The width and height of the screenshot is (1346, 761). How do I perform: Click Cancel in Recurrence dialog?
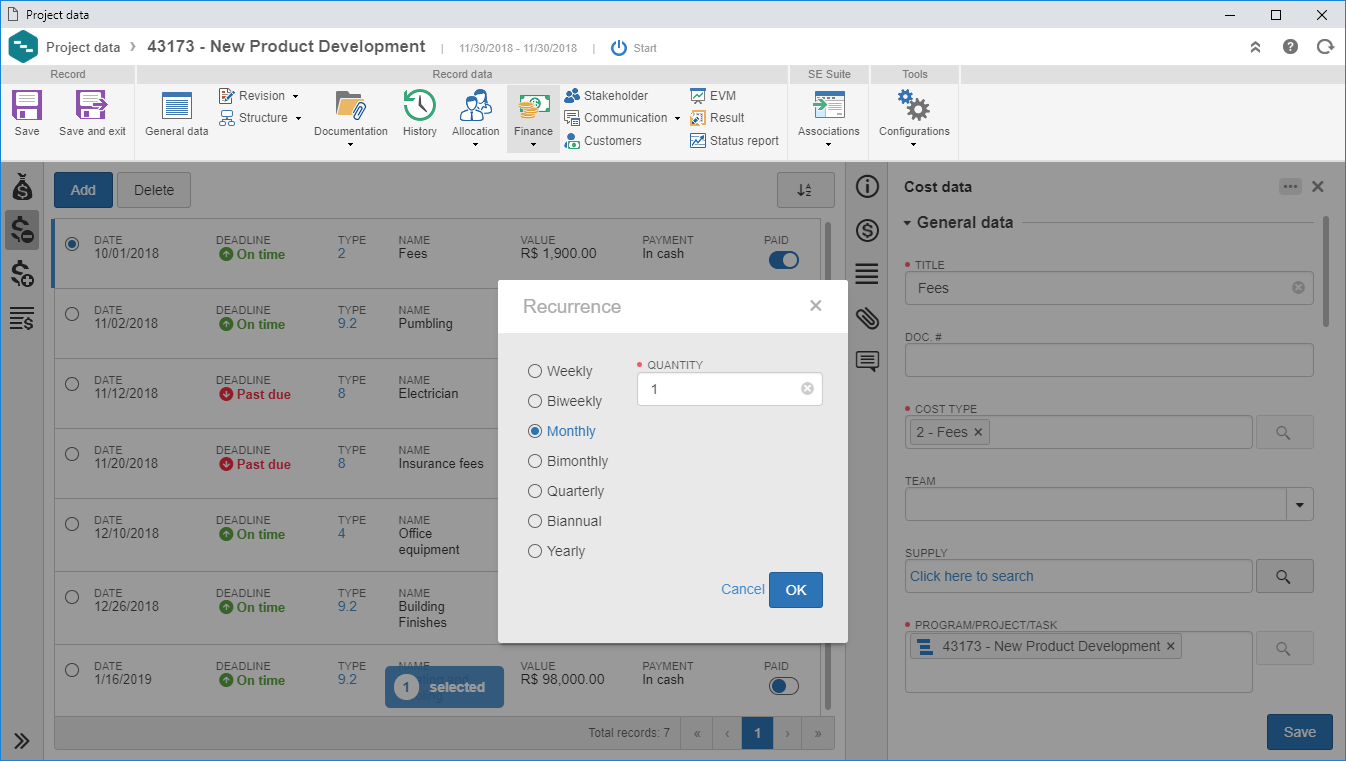tap(742, 589)
